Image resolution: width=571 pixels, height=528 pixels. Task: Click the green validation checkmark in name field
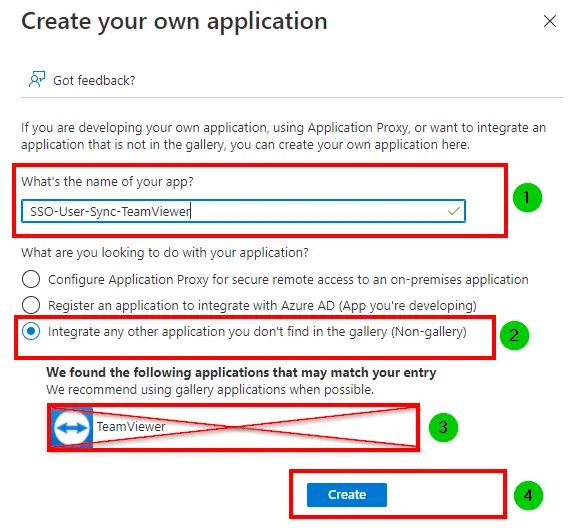[453, 211]
